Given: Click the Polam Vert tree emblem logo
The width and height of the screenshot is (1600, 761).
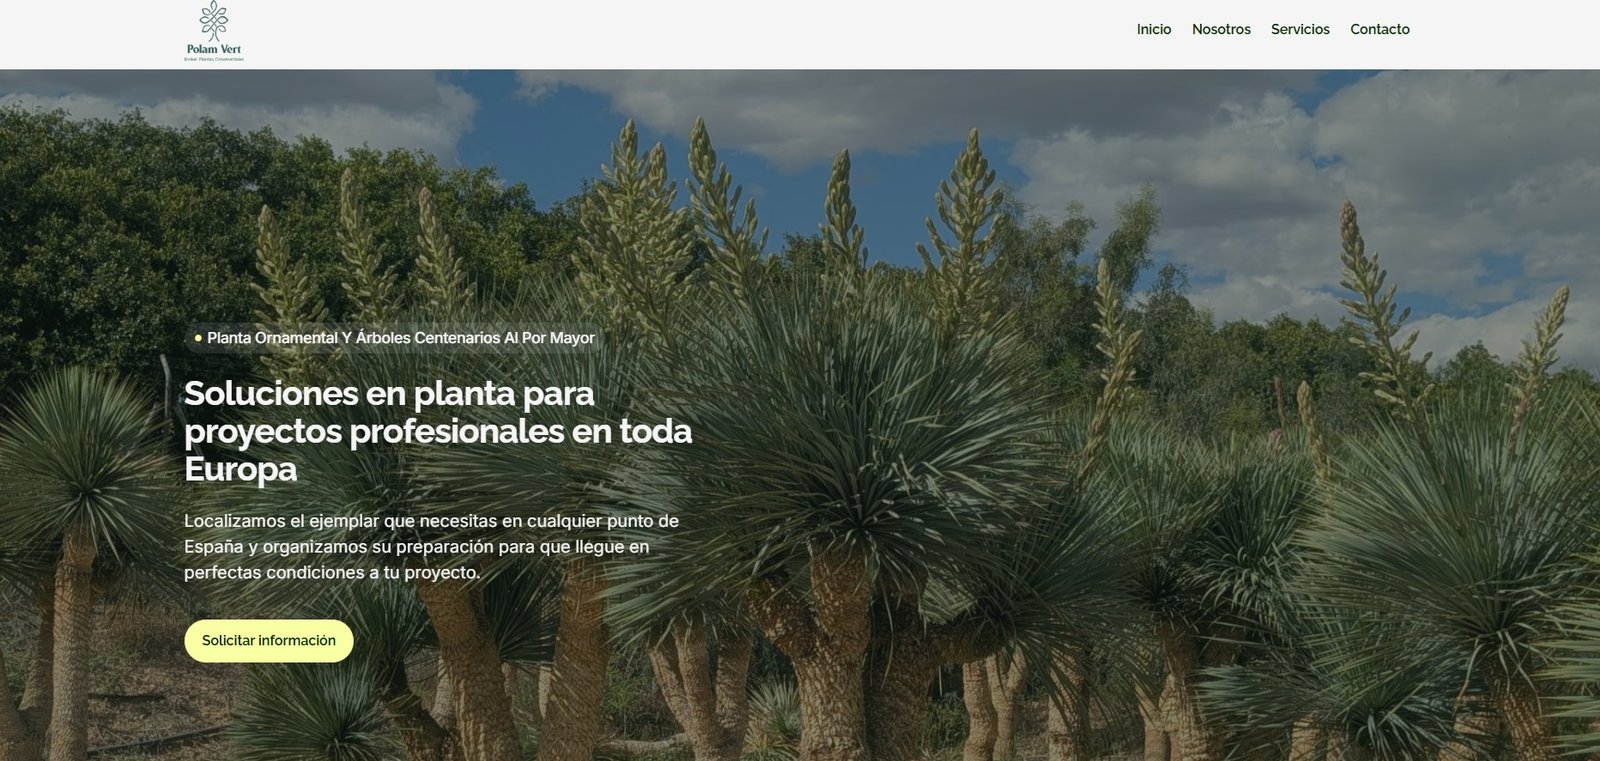Looking at the screenshot, I should (x=213, y=21).
